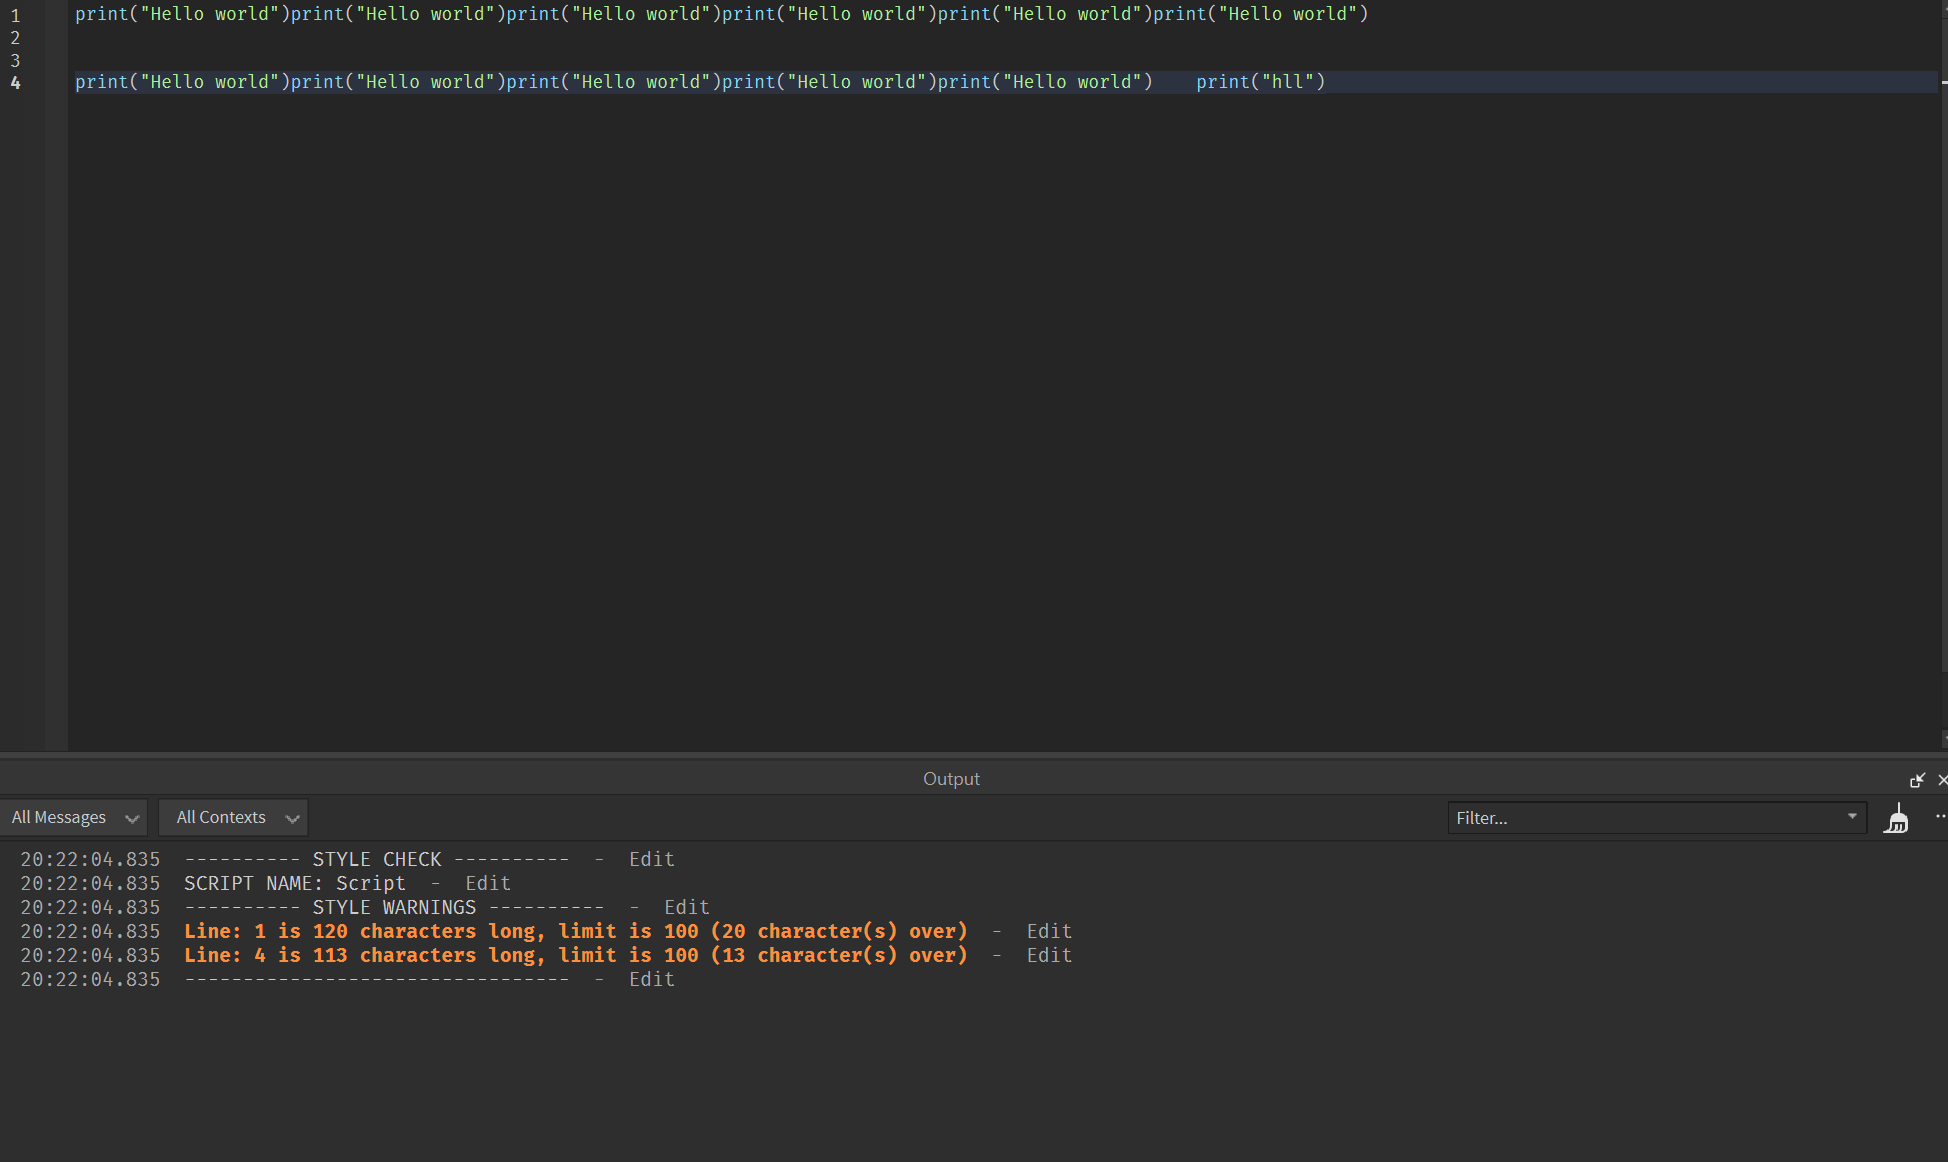
Task: Place cursor in the print("hll") call
Action: (1260, 81)
